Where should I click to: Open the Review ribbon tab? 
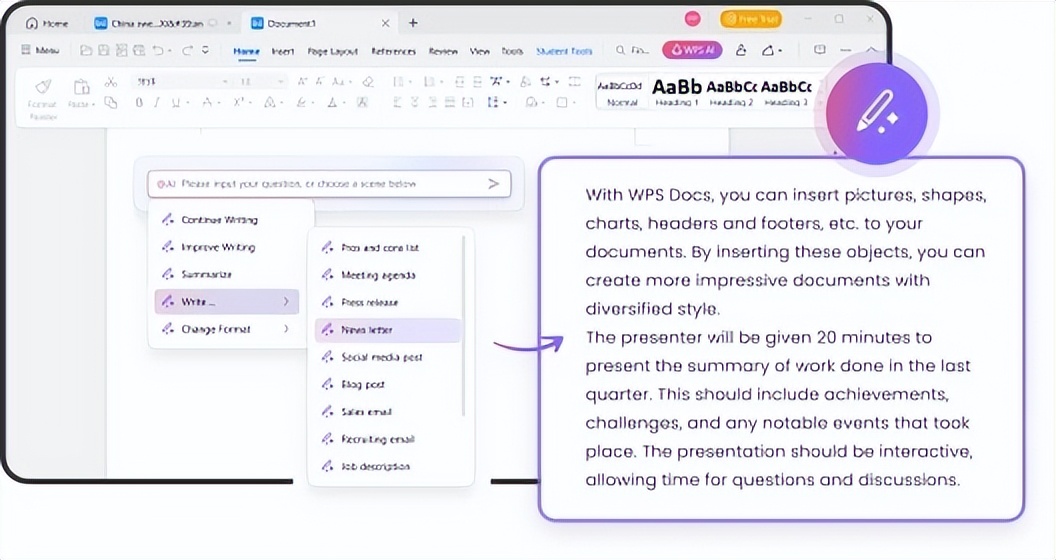442,51
